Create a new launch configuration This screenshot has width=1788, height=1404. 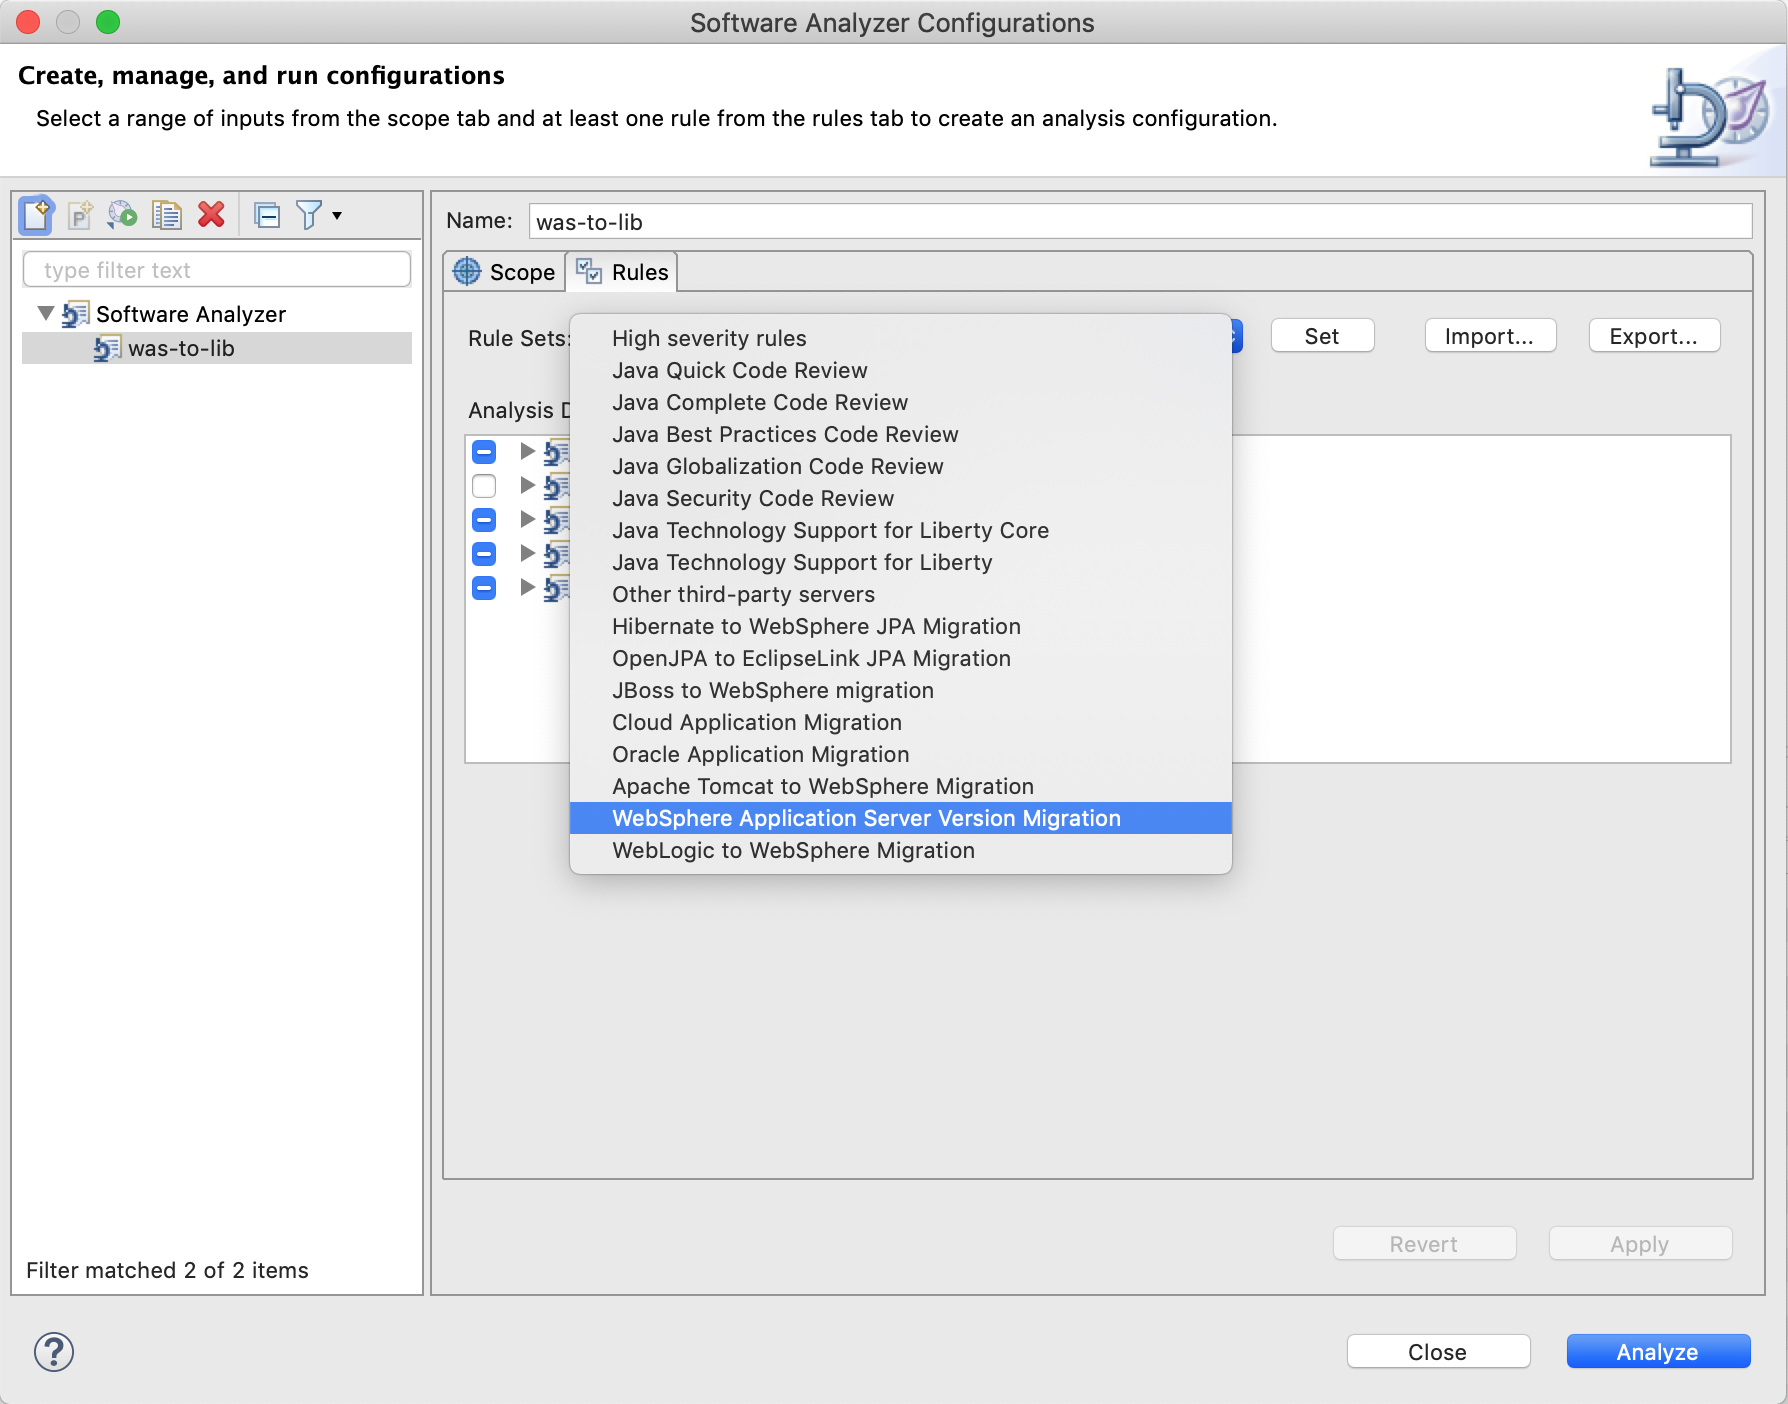pos(36,215)
